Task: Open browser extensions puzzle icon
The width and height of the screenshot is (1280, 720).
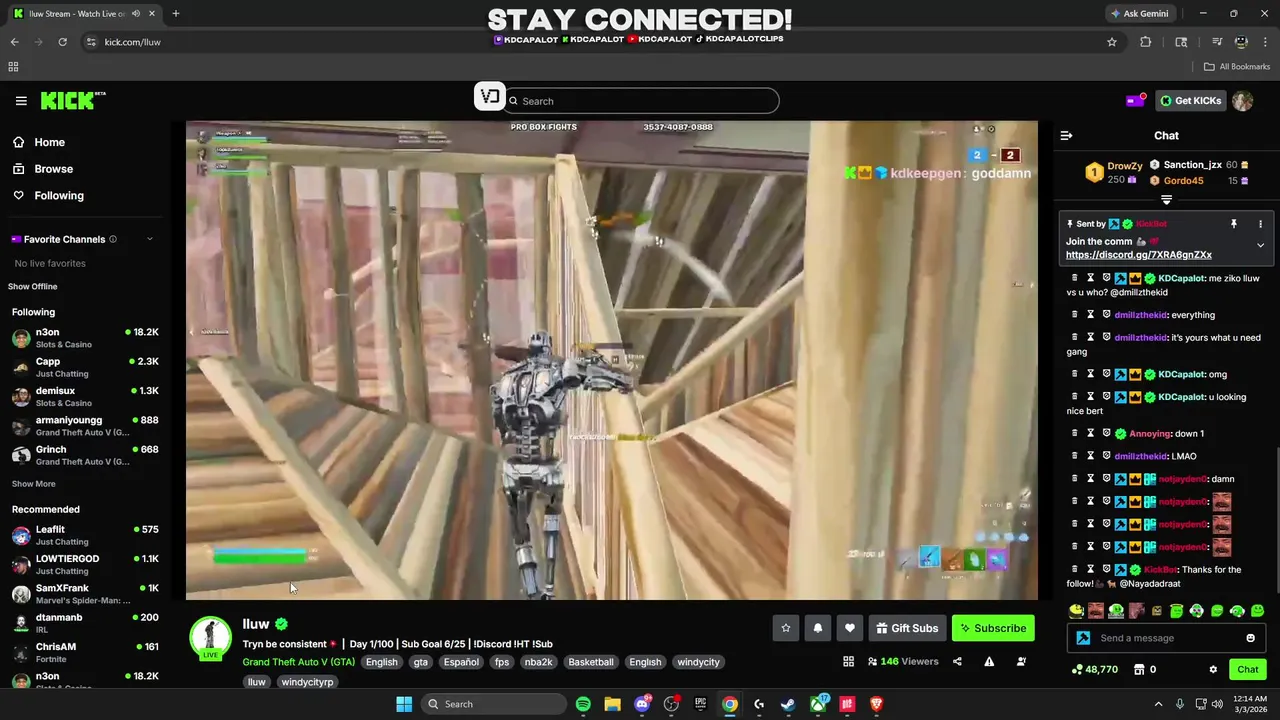Action: (x=1146, y=42)
